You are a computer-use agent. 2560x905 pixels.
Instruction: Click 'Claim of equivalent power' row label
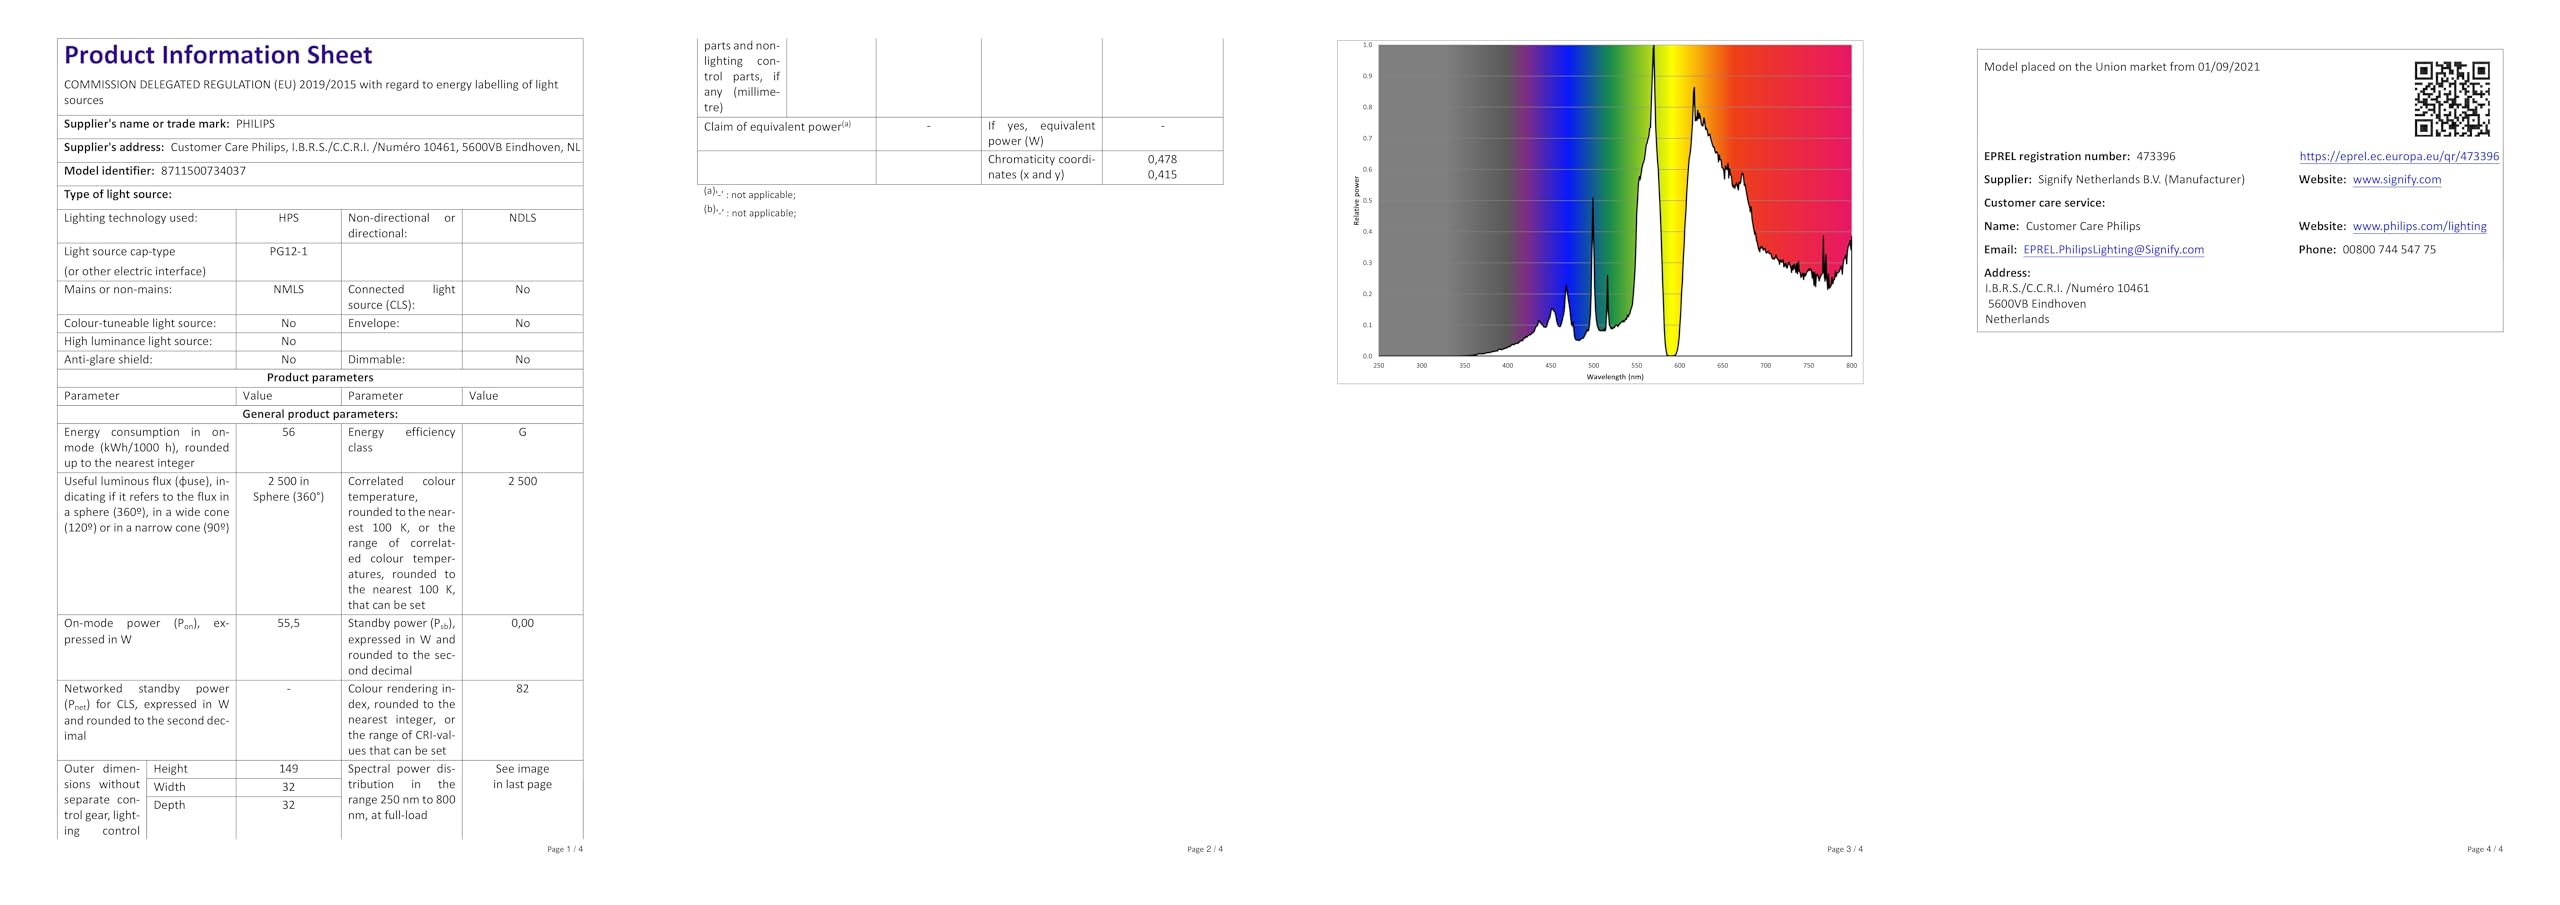click(x=777, y=126)
